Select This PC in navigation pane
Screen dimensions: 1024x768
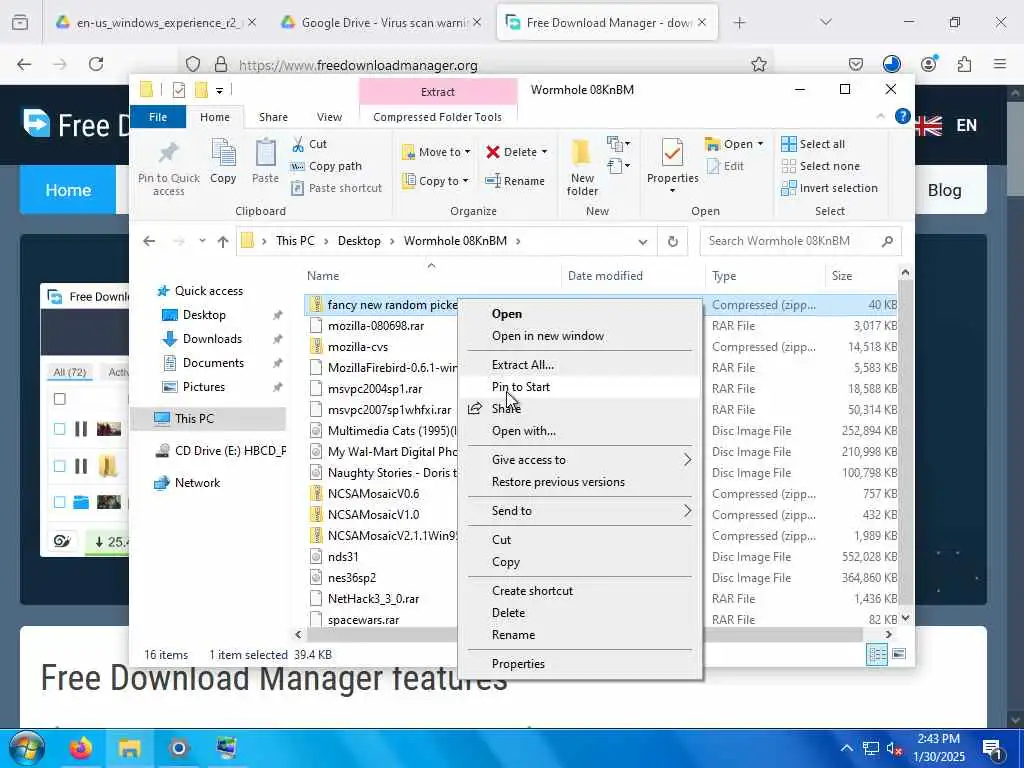(194, 419)
